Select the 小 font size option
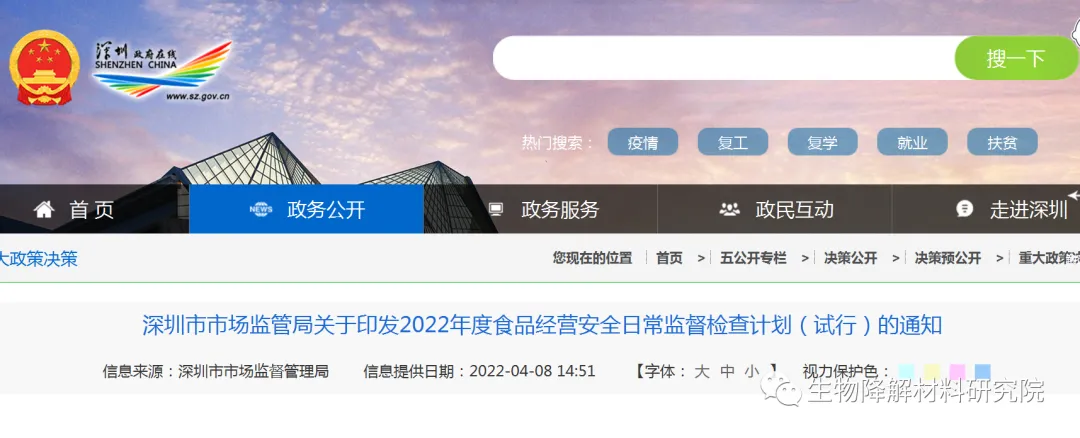 pyautogui.click(x=751, y=371)
